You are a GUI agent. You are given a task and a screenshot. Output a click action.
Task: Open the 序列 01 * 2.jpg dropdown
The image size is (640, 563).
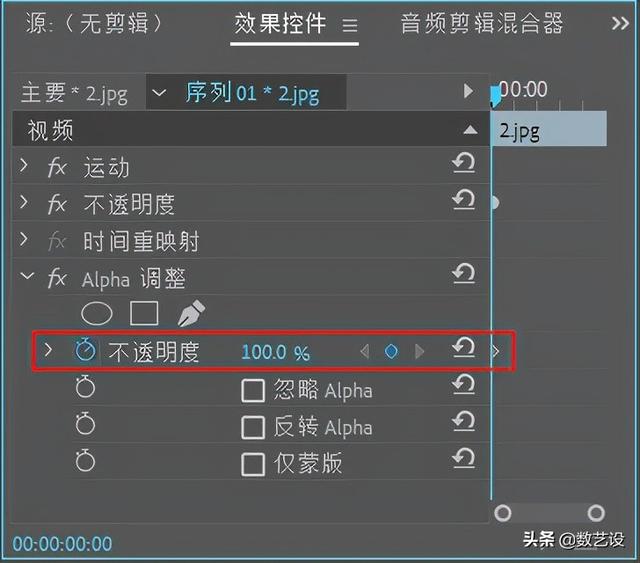(159, 94)
